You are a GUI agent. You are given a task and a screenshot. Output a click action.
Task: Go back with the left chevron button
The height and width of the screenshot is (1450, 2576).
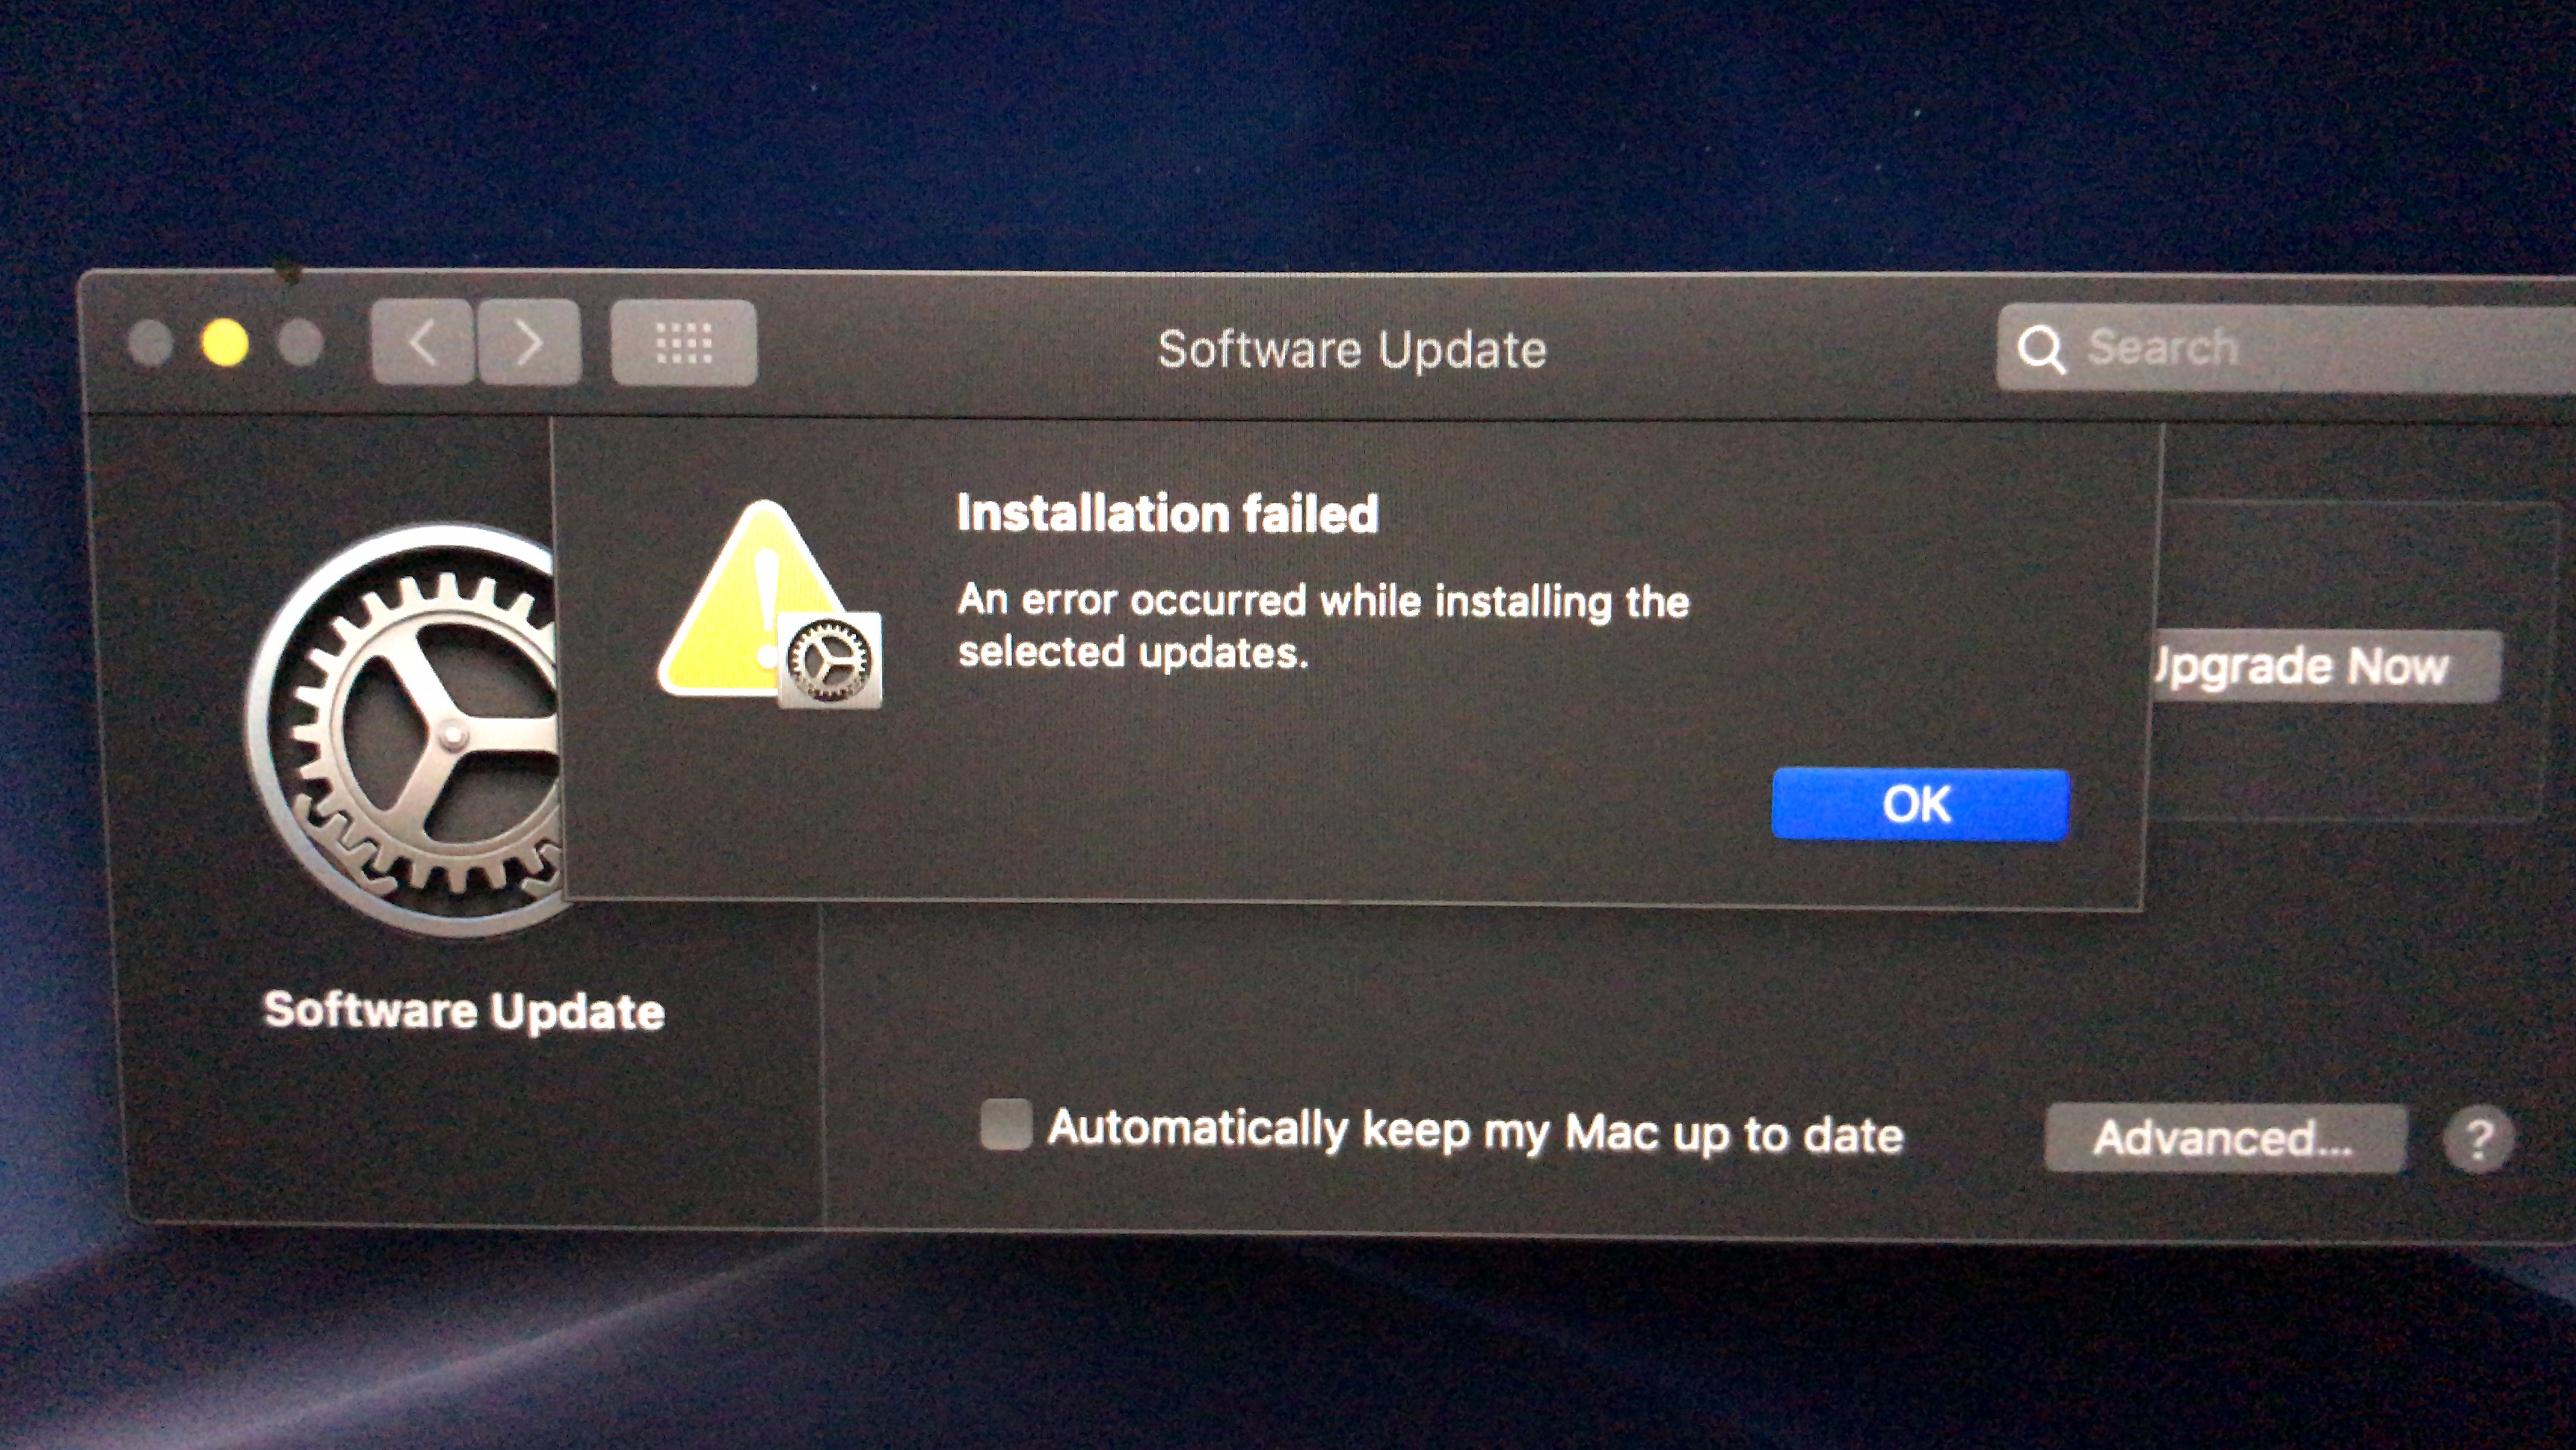pyautogui.click(x=423, y=342)
